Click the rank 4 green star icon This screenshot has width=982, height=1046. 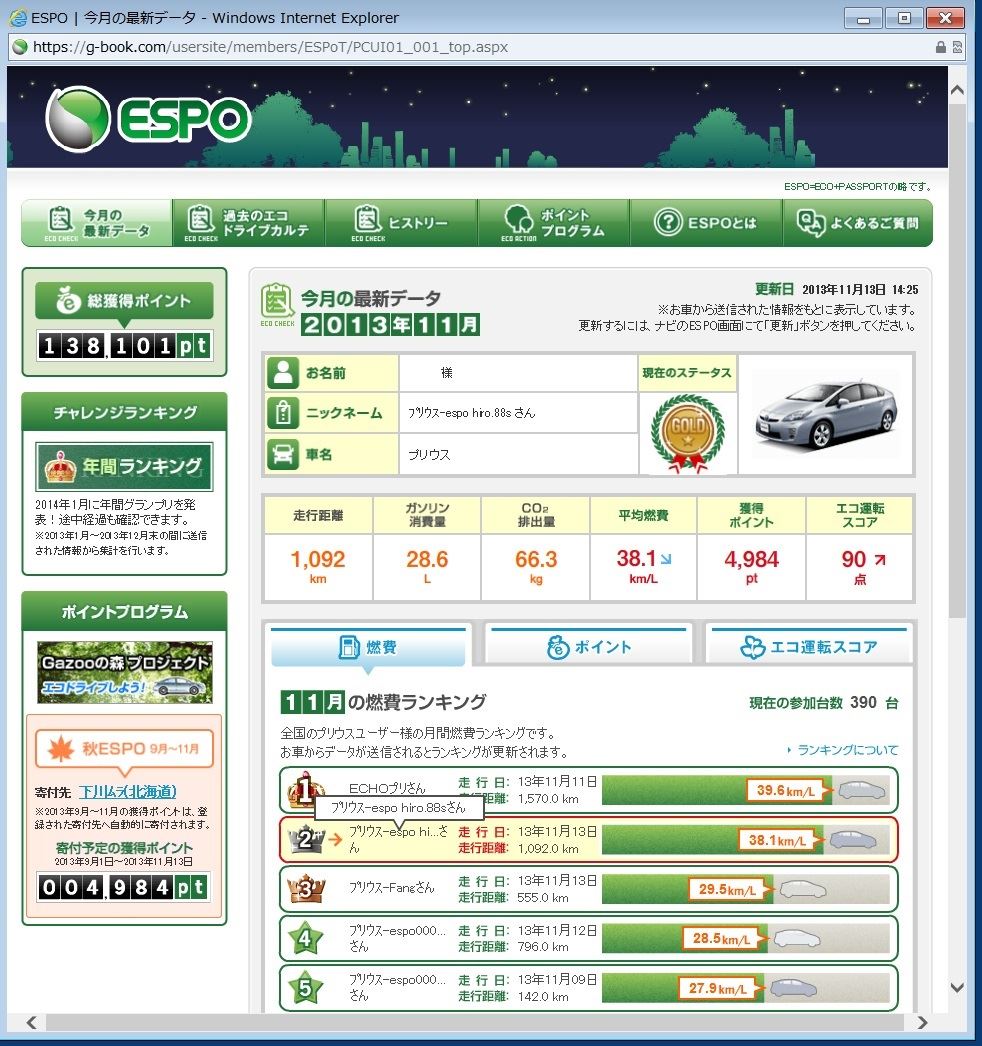click(305, 938)
